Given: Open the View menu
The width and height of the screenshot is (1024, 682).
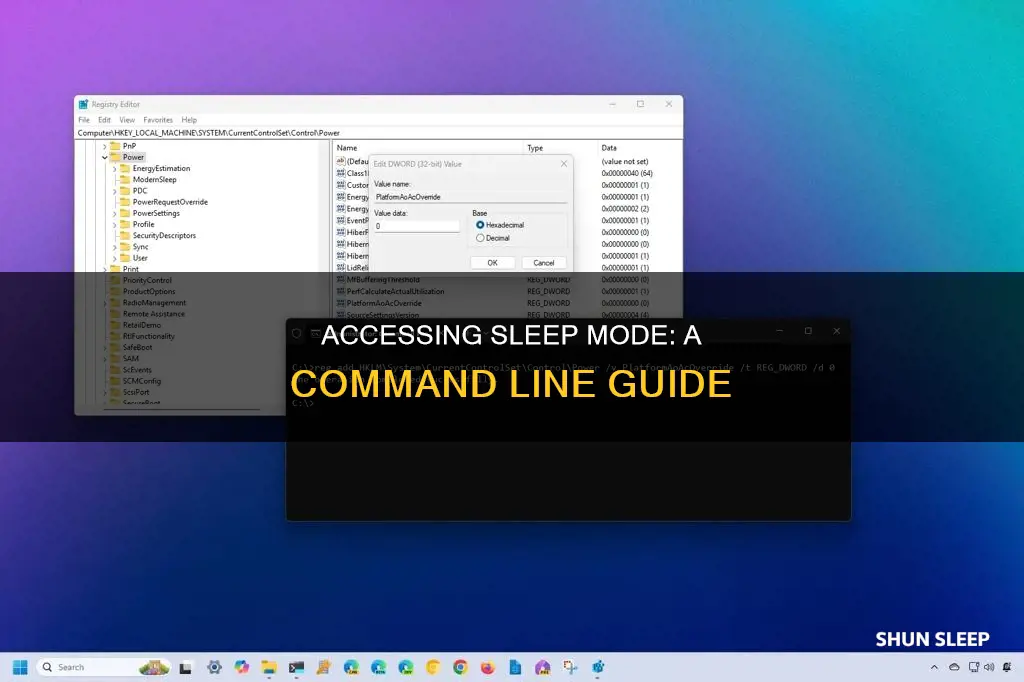Looking at the screenshot, I should [x=127, y=120].
